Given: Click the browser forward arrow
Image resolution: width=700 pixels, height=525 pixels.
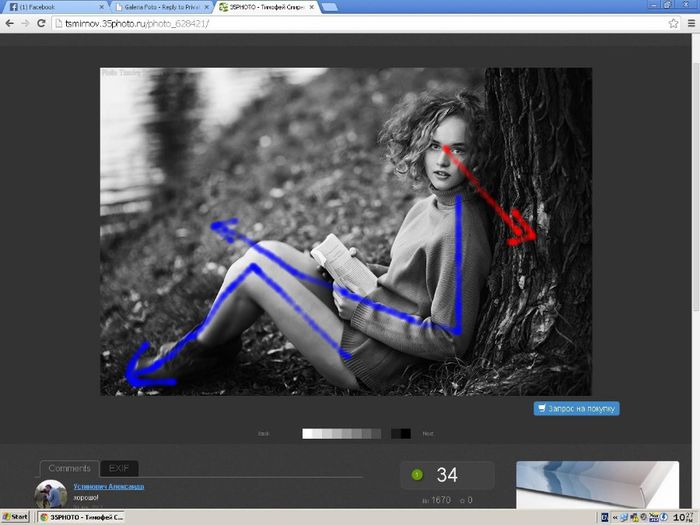Looking at the screenshot, I should pyautogui.click(x=25, y=23).
